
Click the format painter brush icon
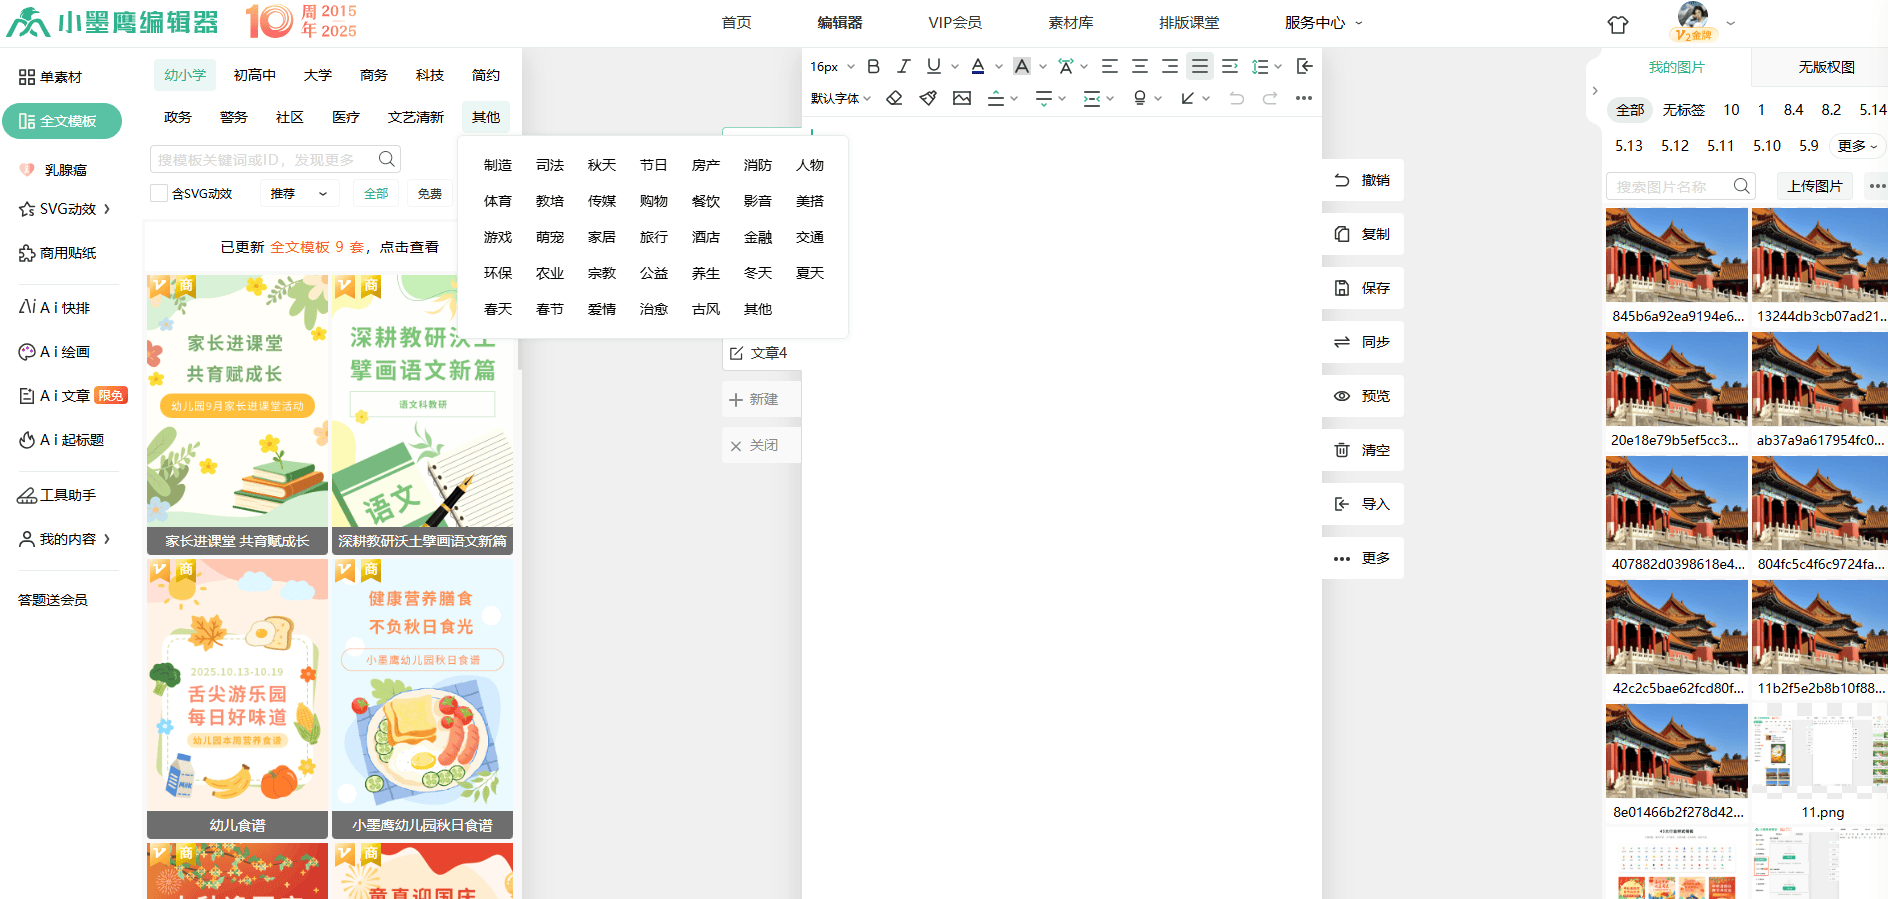click(928, 98)
